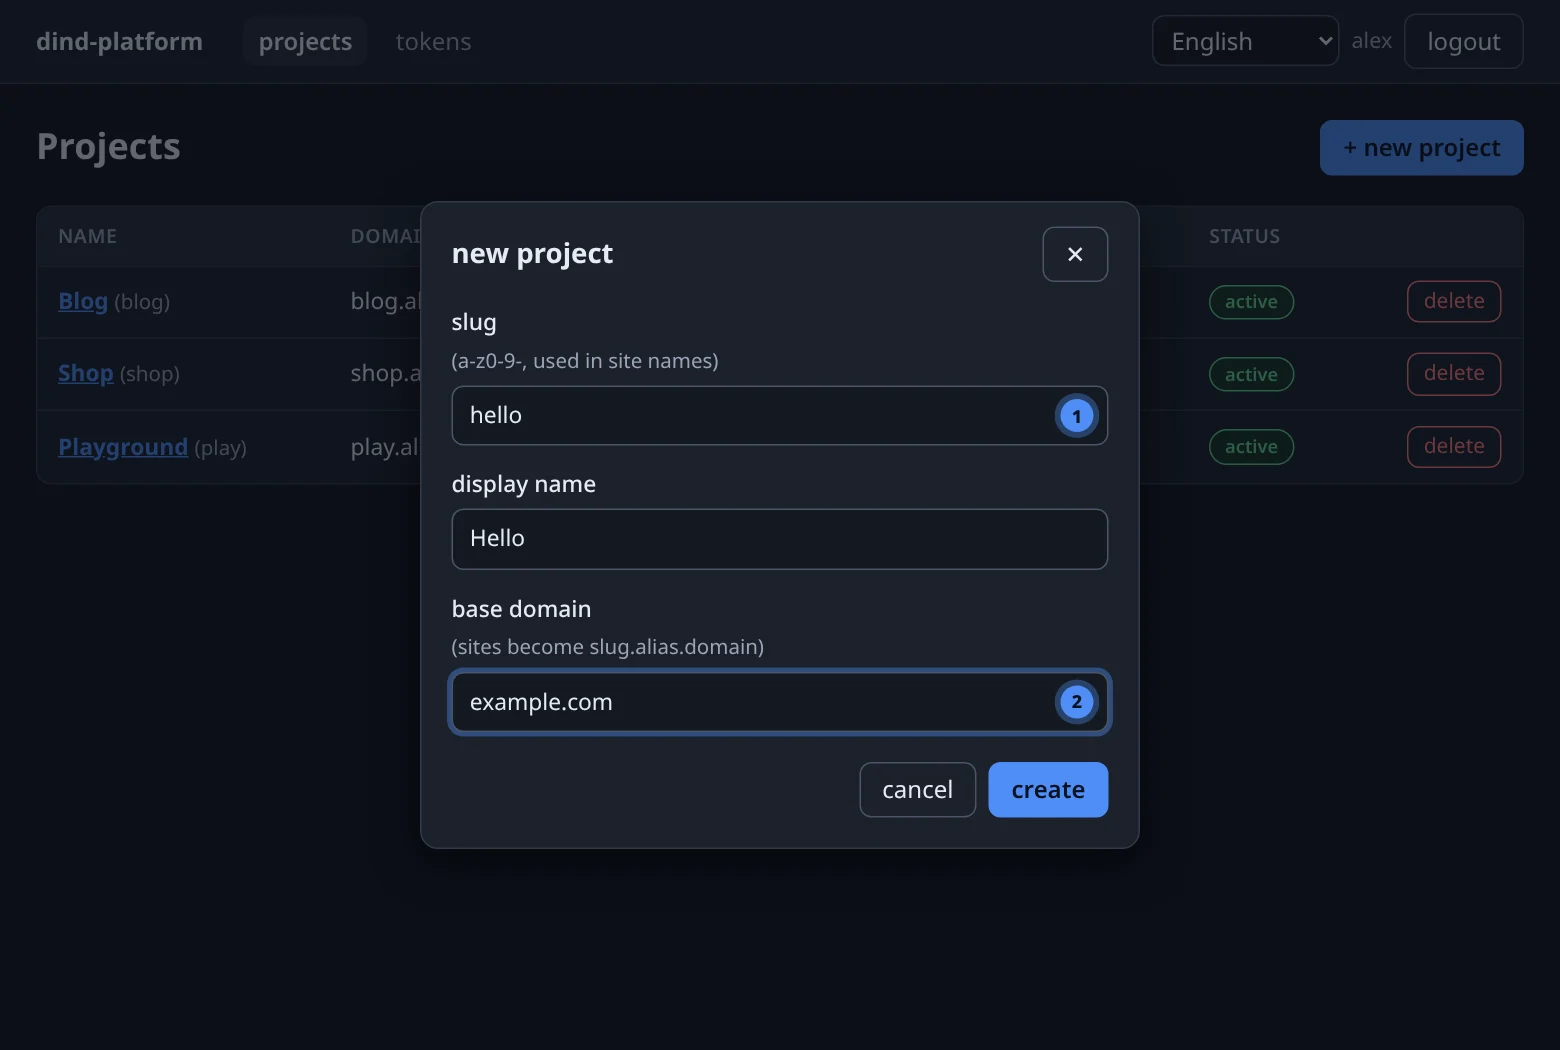The width and height of the screenshot is (1560, 1050).
Task: Click the Projects page heading
Action: coord(109,147)
